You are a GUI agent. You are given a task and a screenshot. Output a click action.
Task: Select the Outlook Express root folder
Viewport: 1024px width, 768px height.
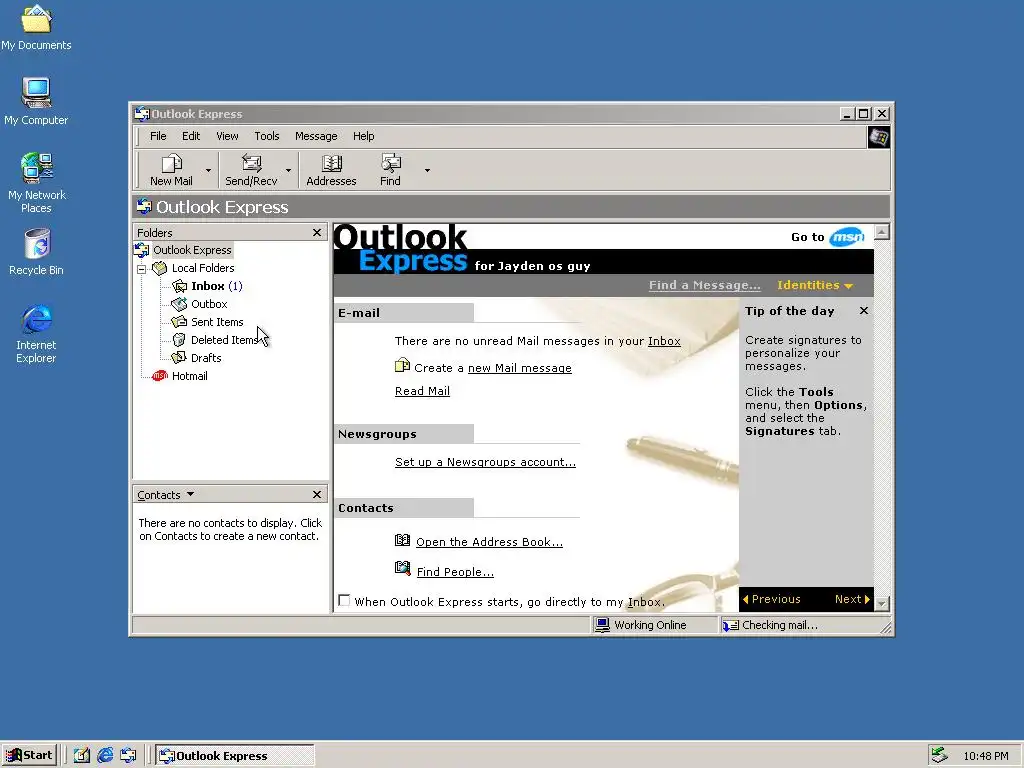192,250
